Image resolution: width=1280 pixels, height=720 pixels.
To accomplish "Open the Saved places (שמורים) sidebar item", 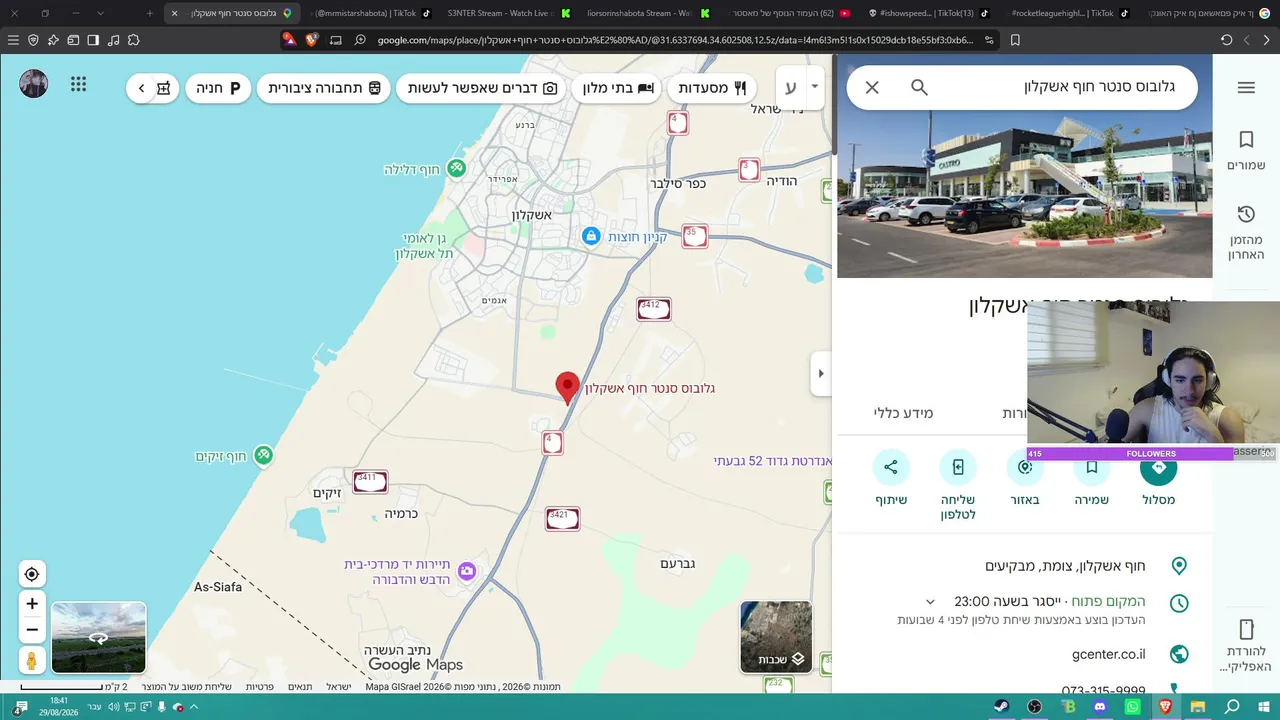I will coord(1246,151).
